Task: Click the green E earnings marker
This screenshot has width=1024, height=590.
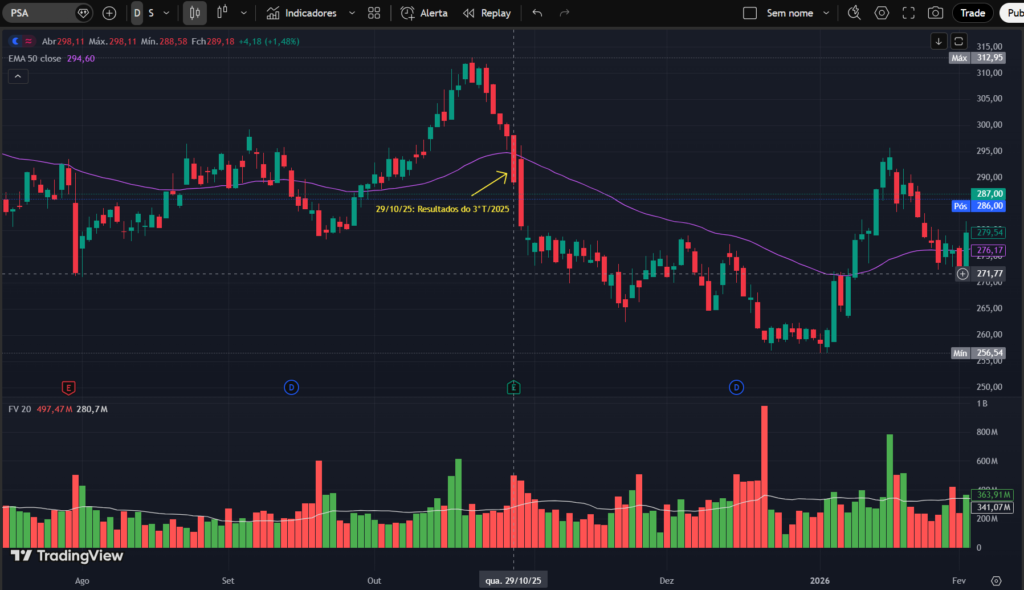Action: 513,387
